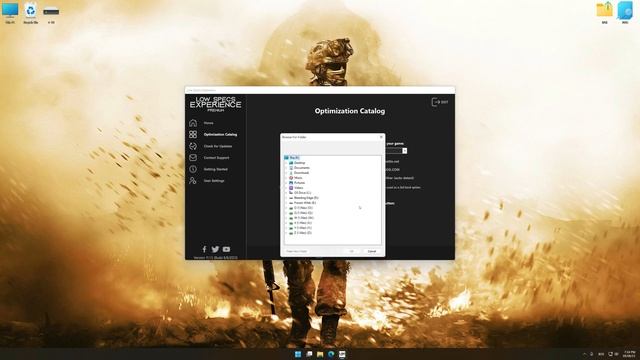Screen dimensions: 640x360
Task: Click the Task View taskbar icon
Action: click(309, 354)
